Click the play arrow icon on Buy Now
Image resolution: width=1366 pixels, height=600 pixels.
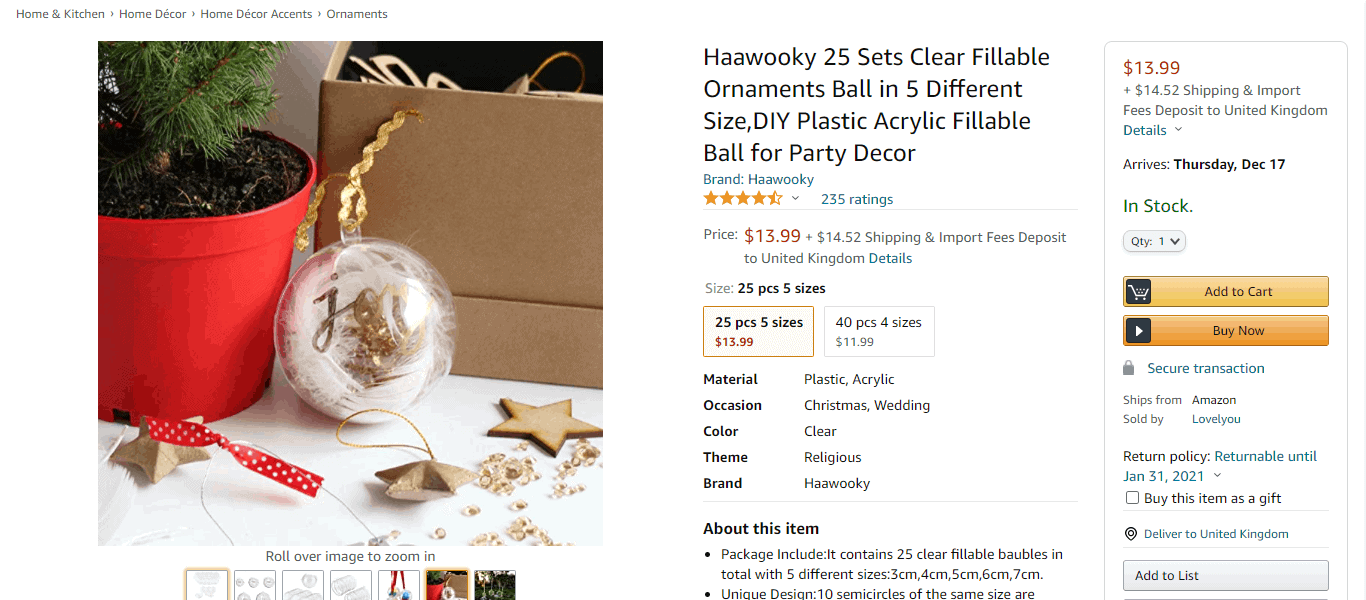click(1138, 331)
